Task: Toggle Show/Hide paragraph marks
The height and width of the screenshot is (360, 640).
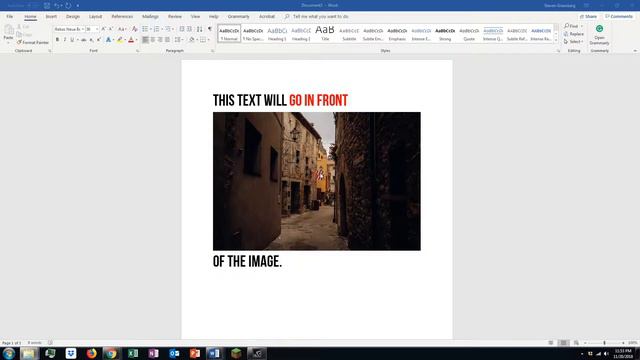Action: [x=210, y=29]
